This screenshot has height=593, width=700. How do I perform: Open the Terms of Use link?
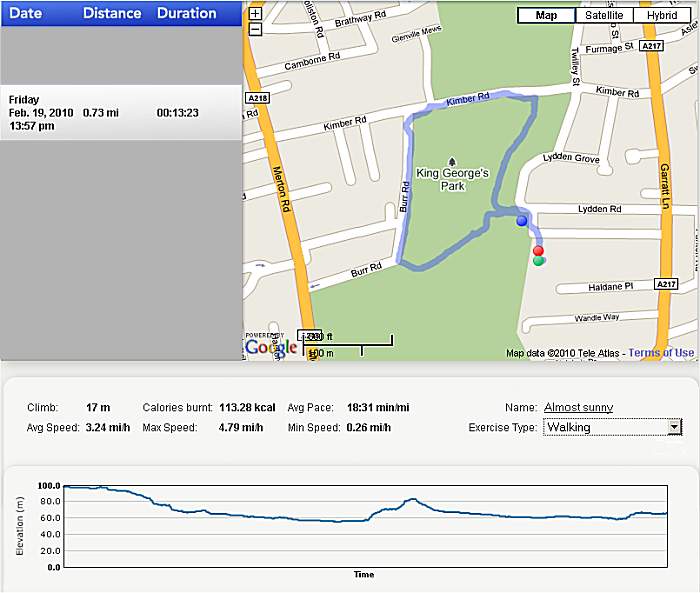point(661,353)
